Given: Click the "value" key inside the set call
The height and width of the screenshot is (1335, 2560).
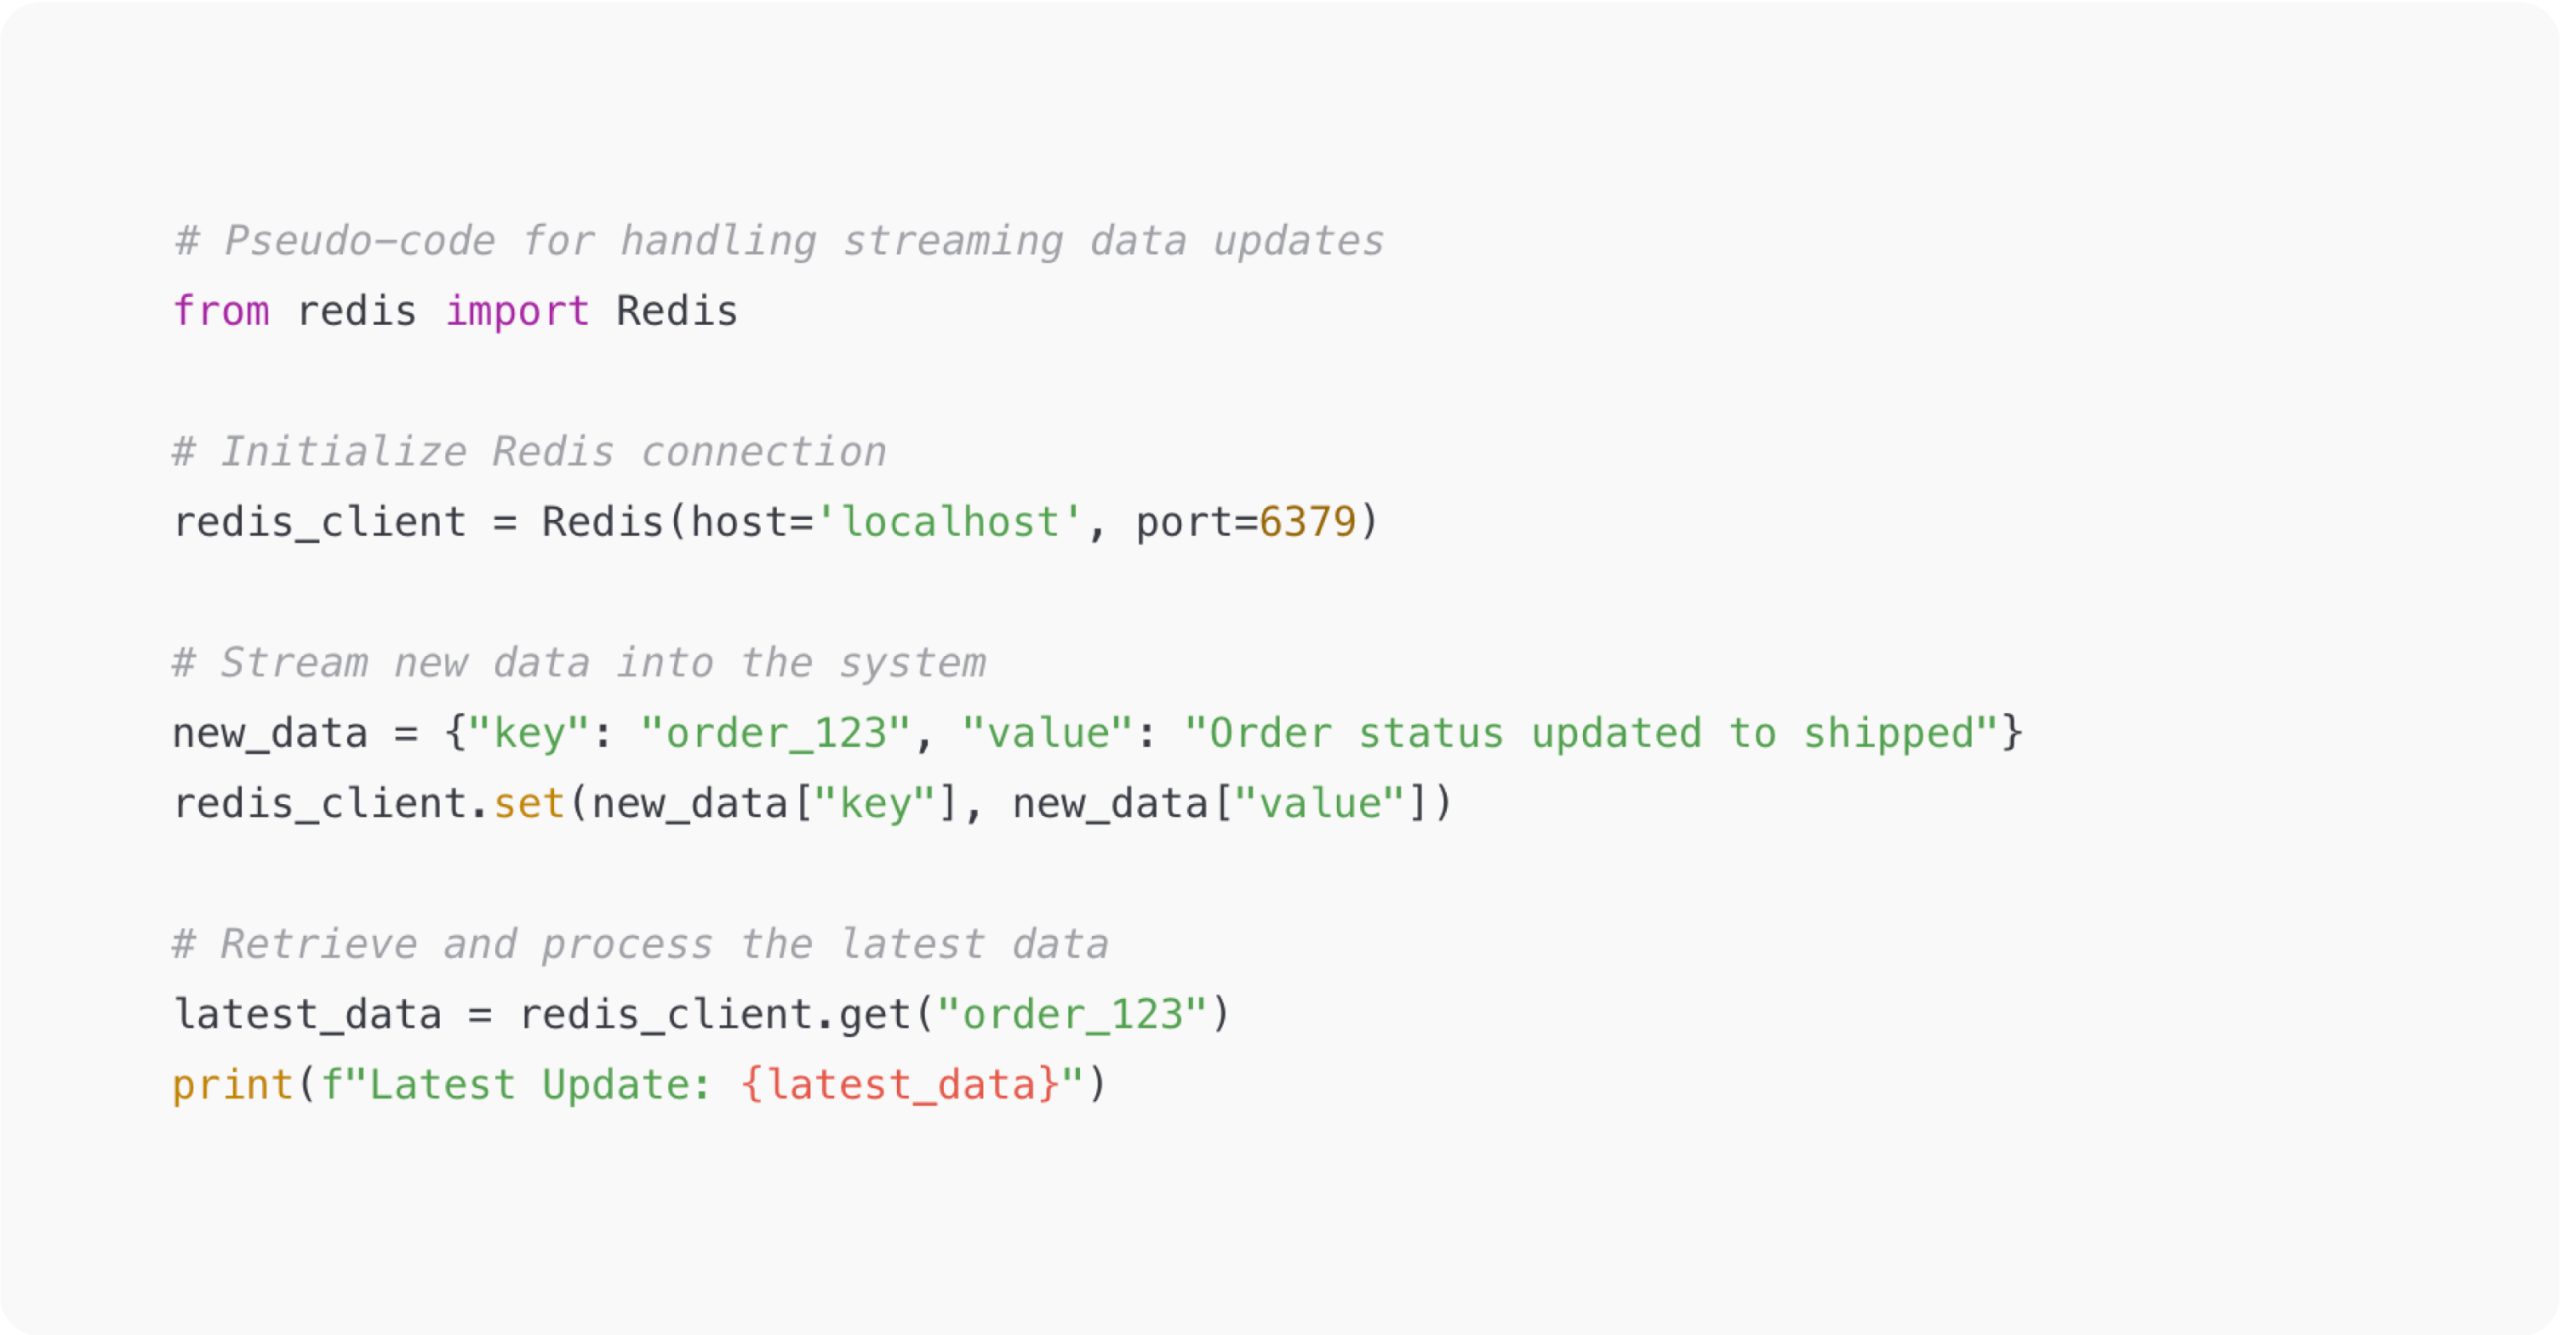Looking at the screenshot, I should tap(1320, 803).
